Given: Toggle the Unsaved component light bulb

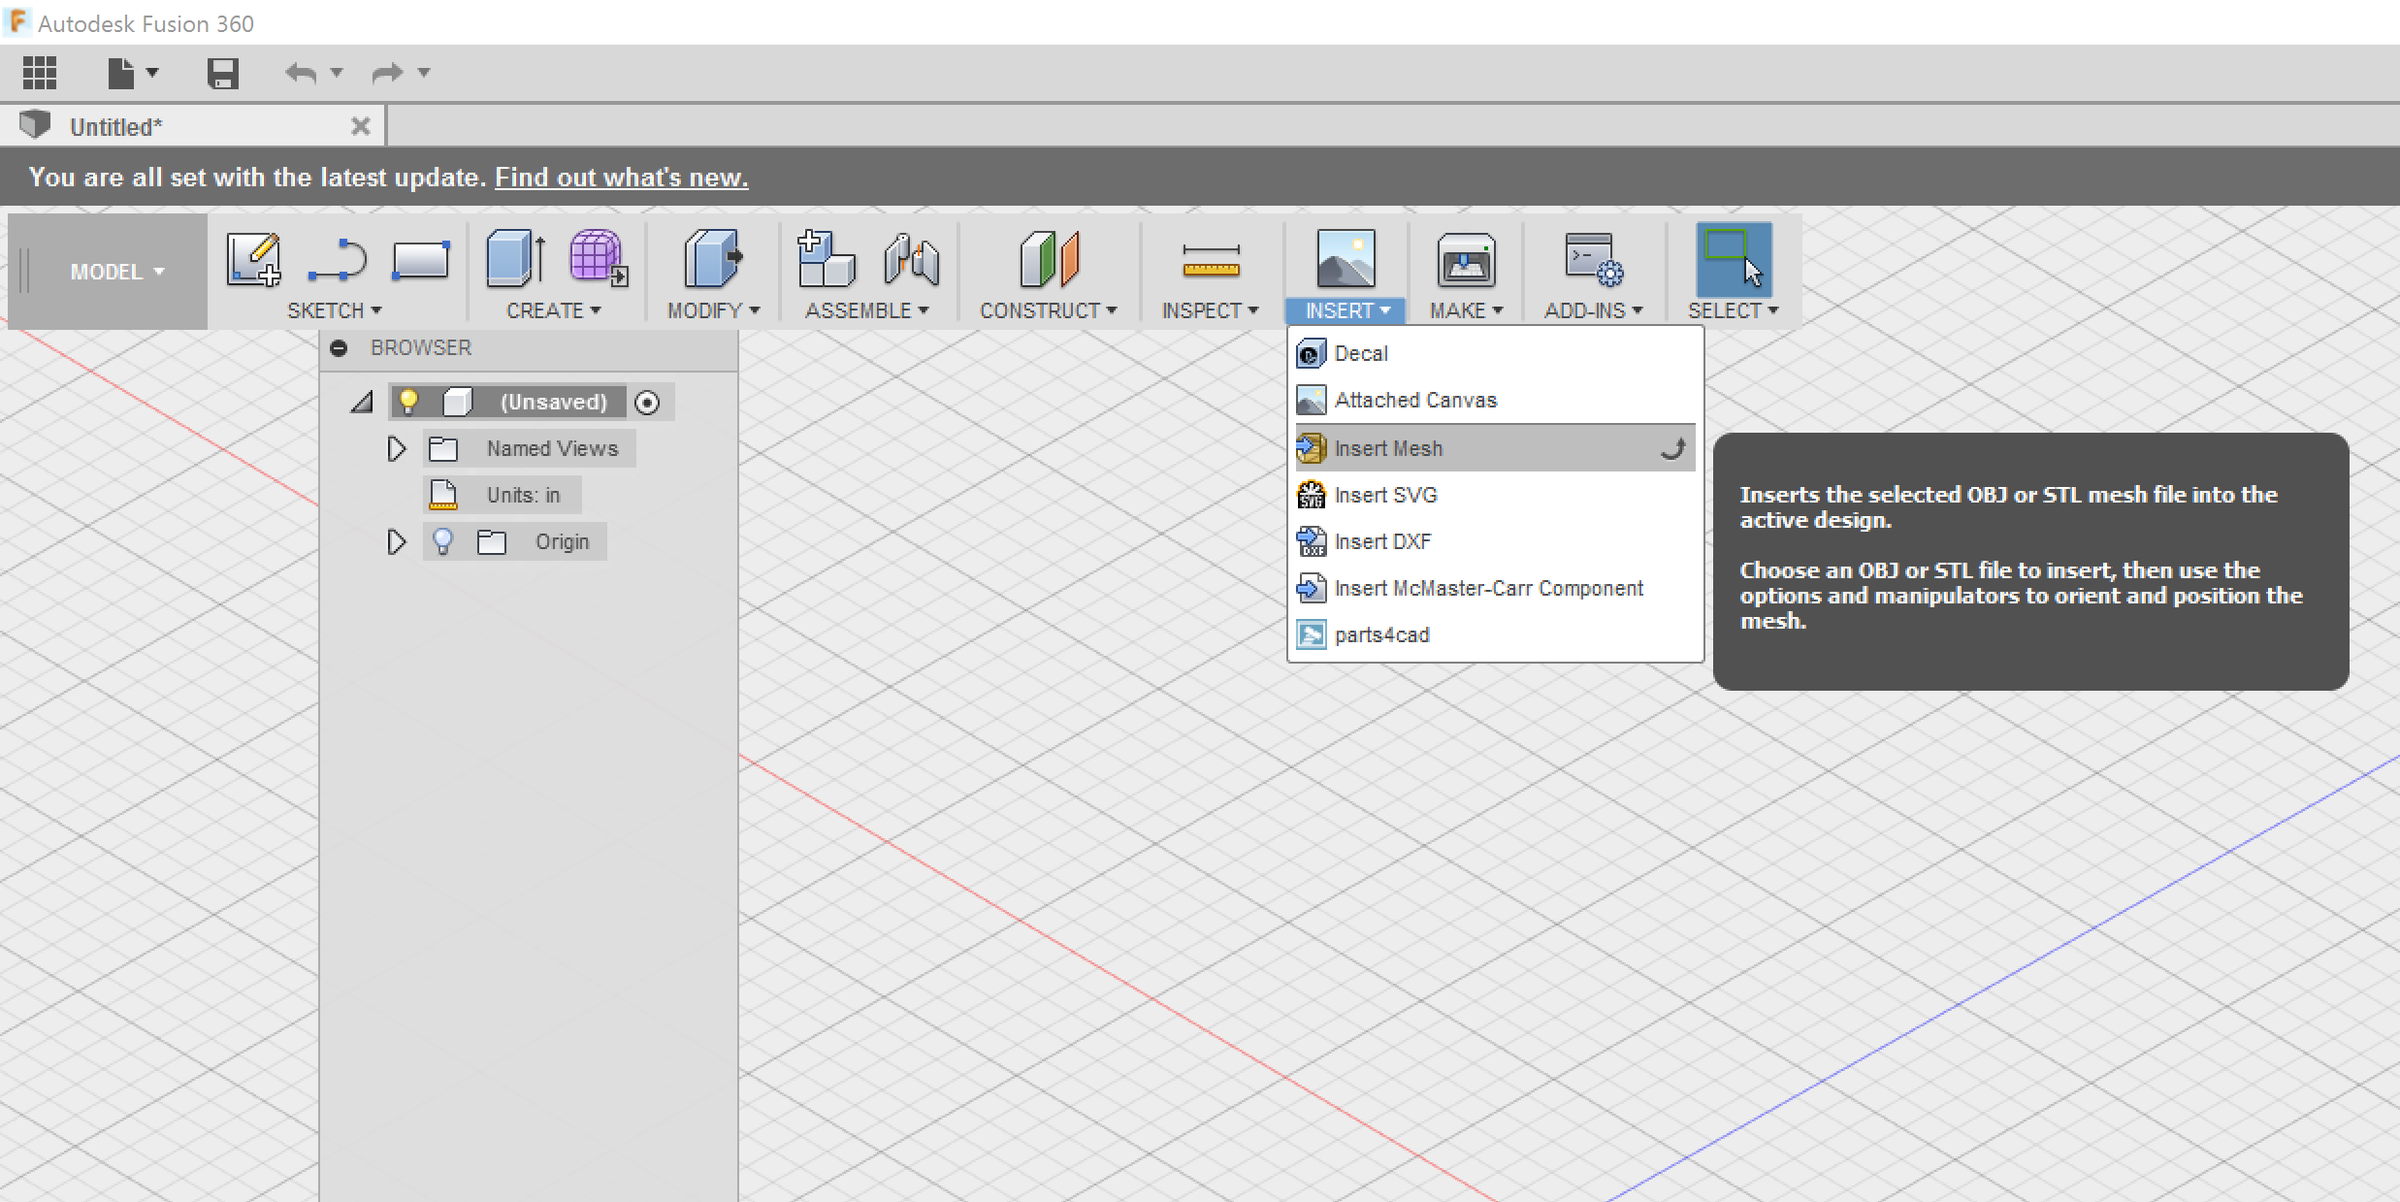Looking at the screenshot, I should 406,401.
